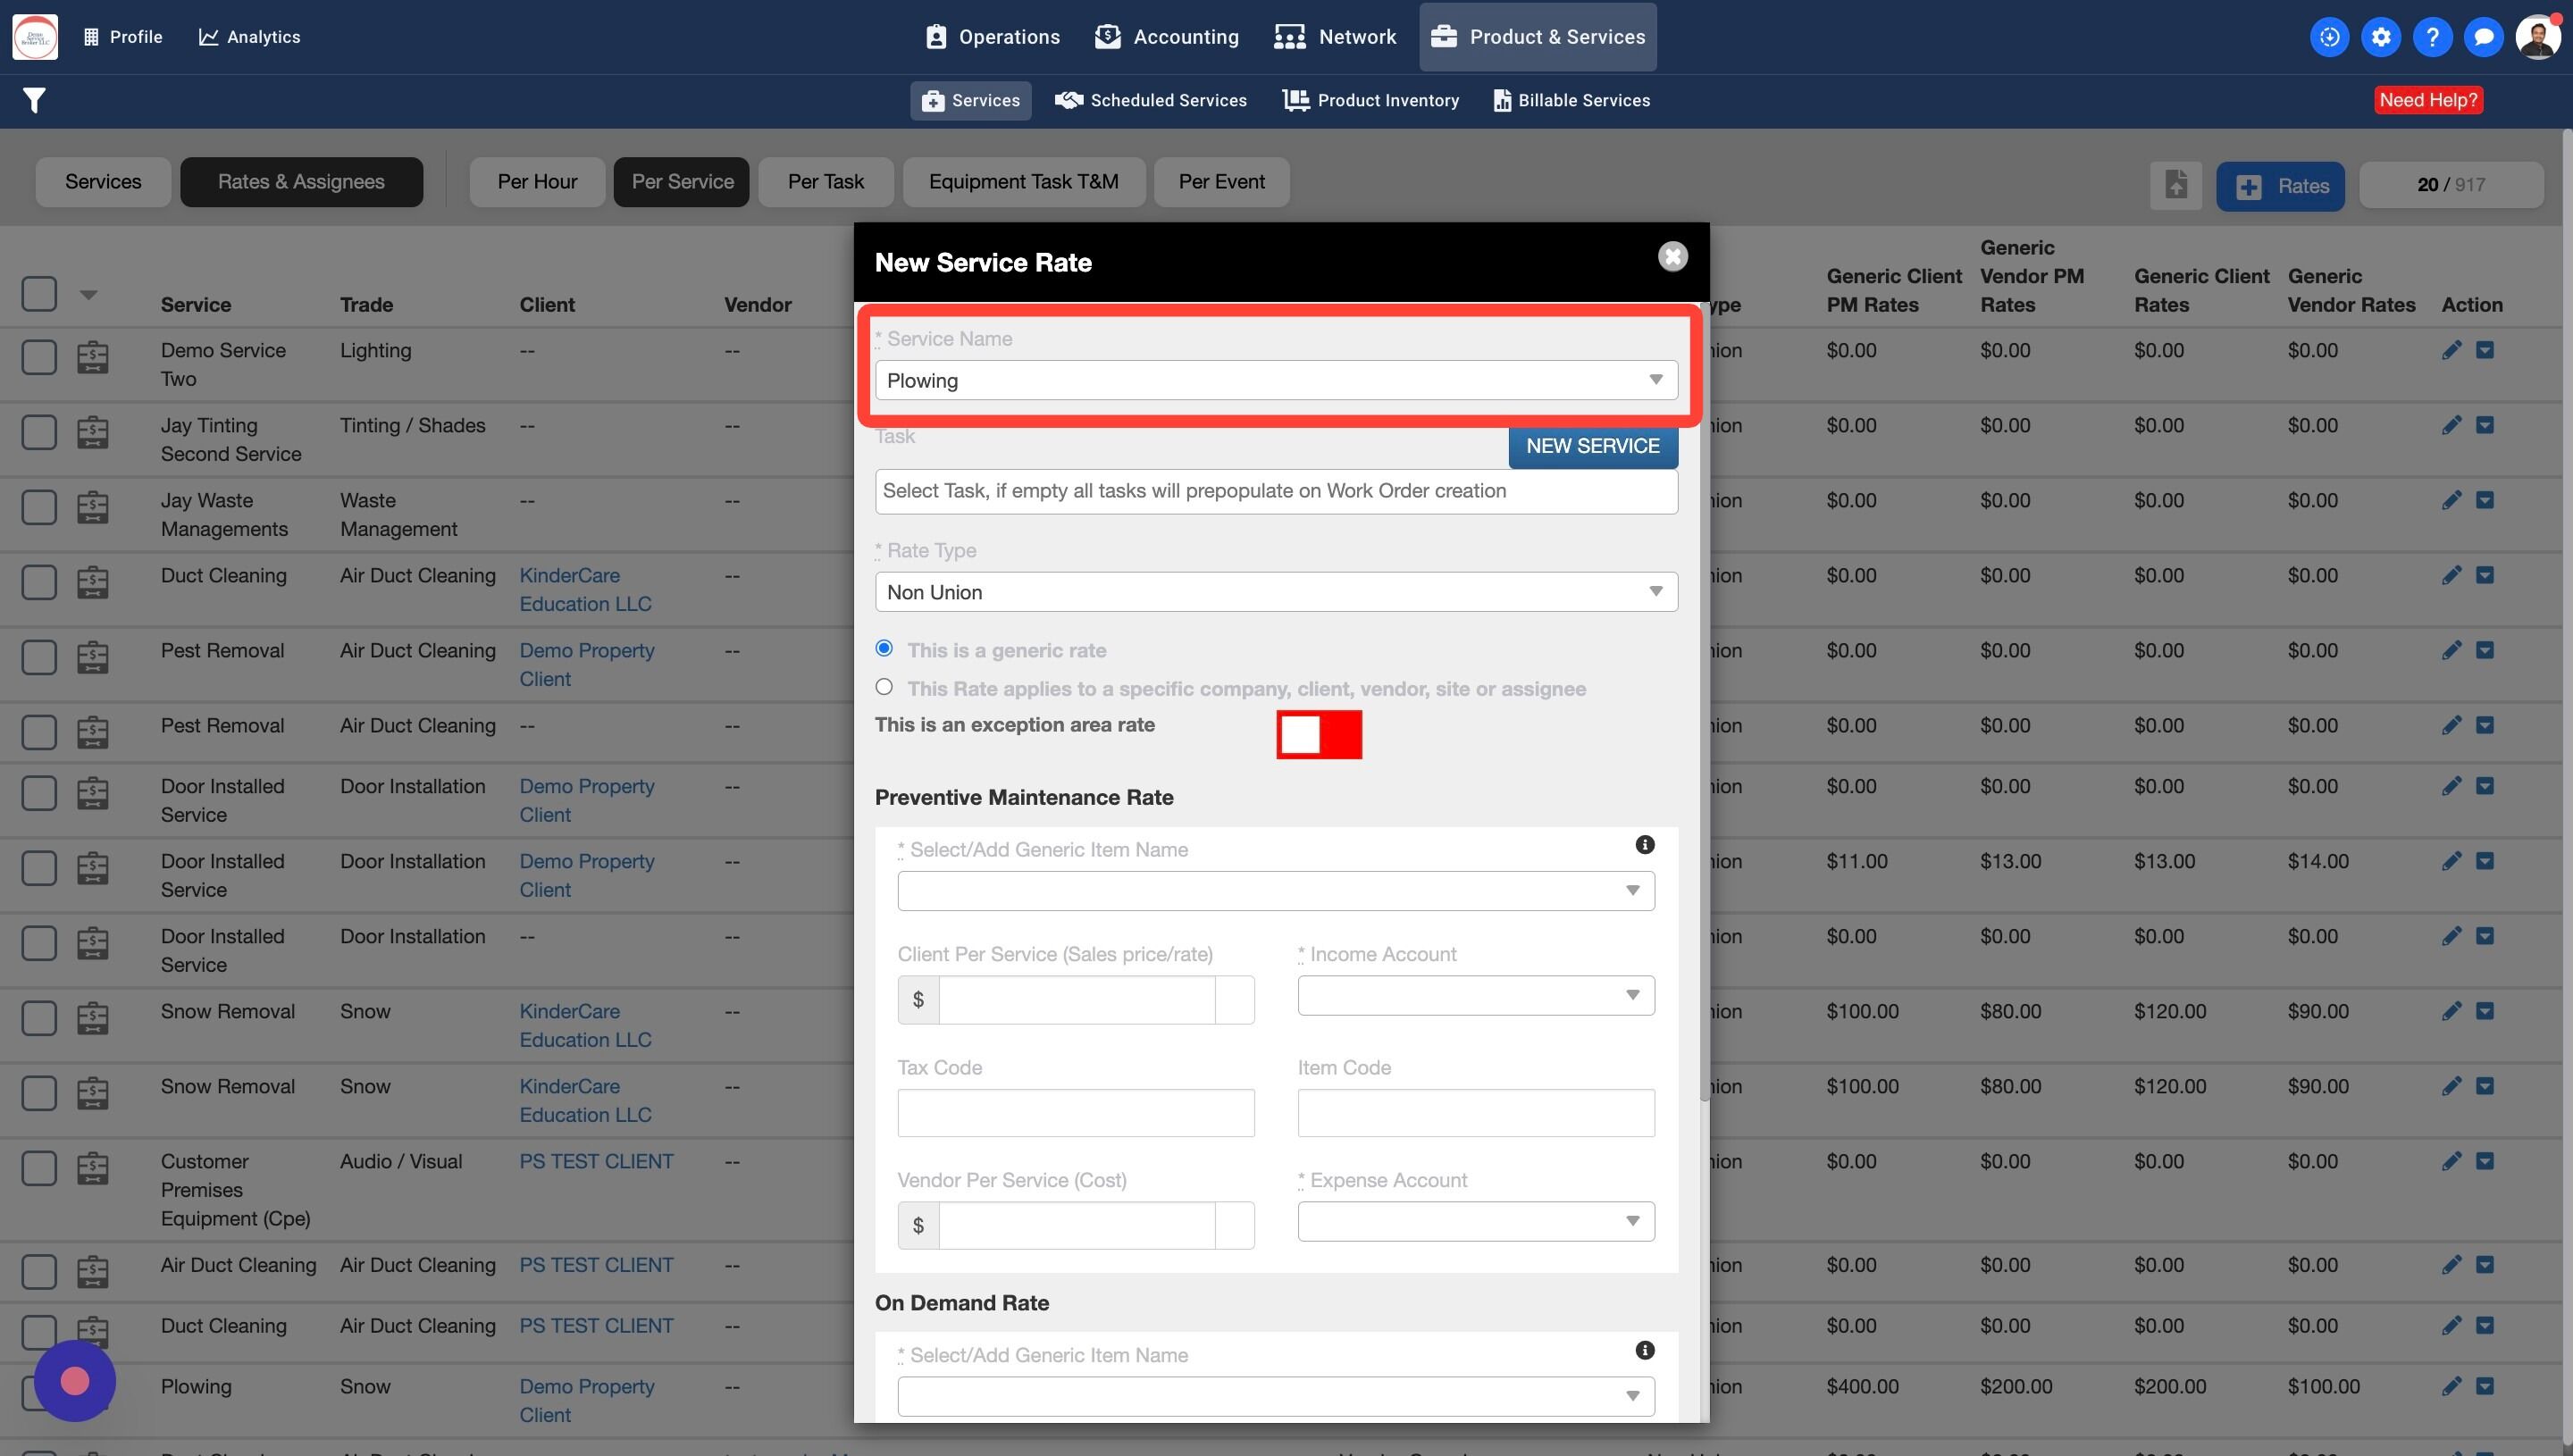Open the Income Account dropdown
Viewport: 2573px width, 1456px height.
click(1475, 995)
